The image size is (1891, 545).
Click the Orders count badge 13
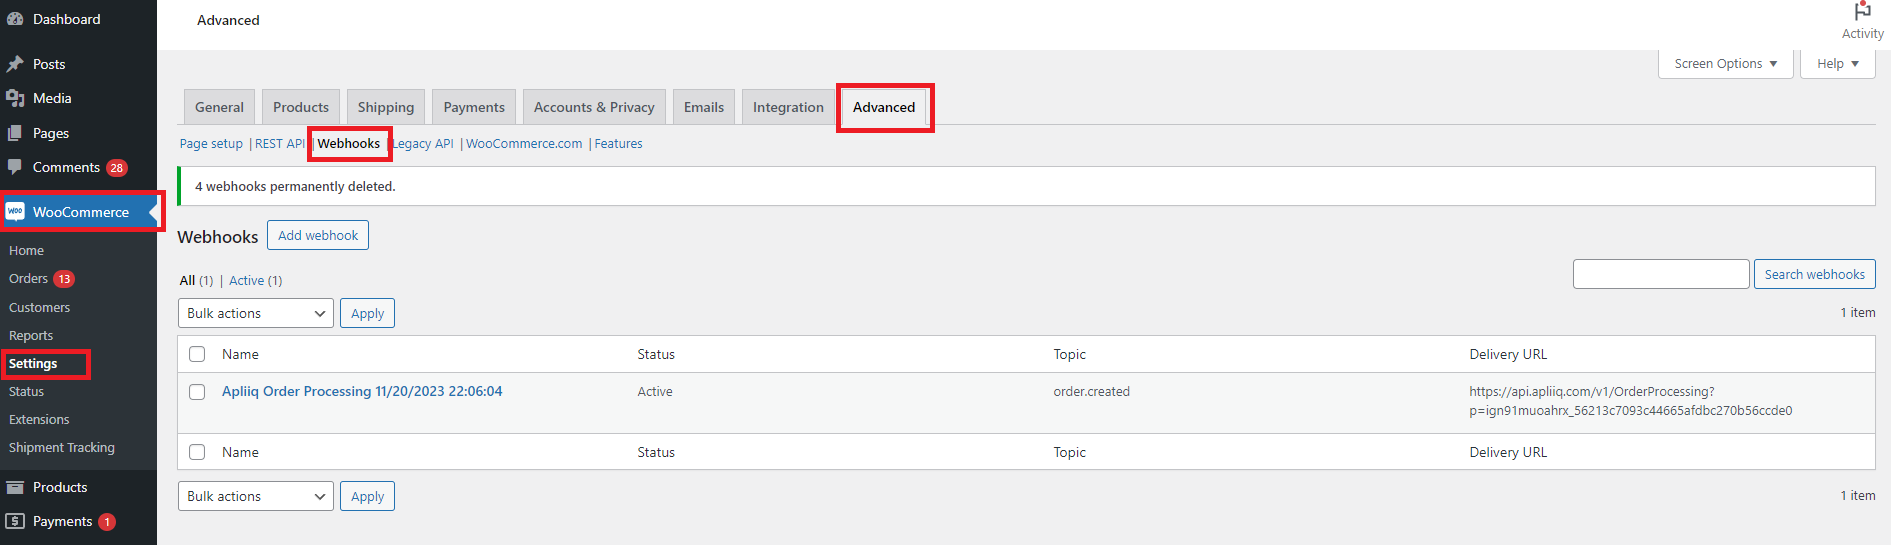coord(64,279)
